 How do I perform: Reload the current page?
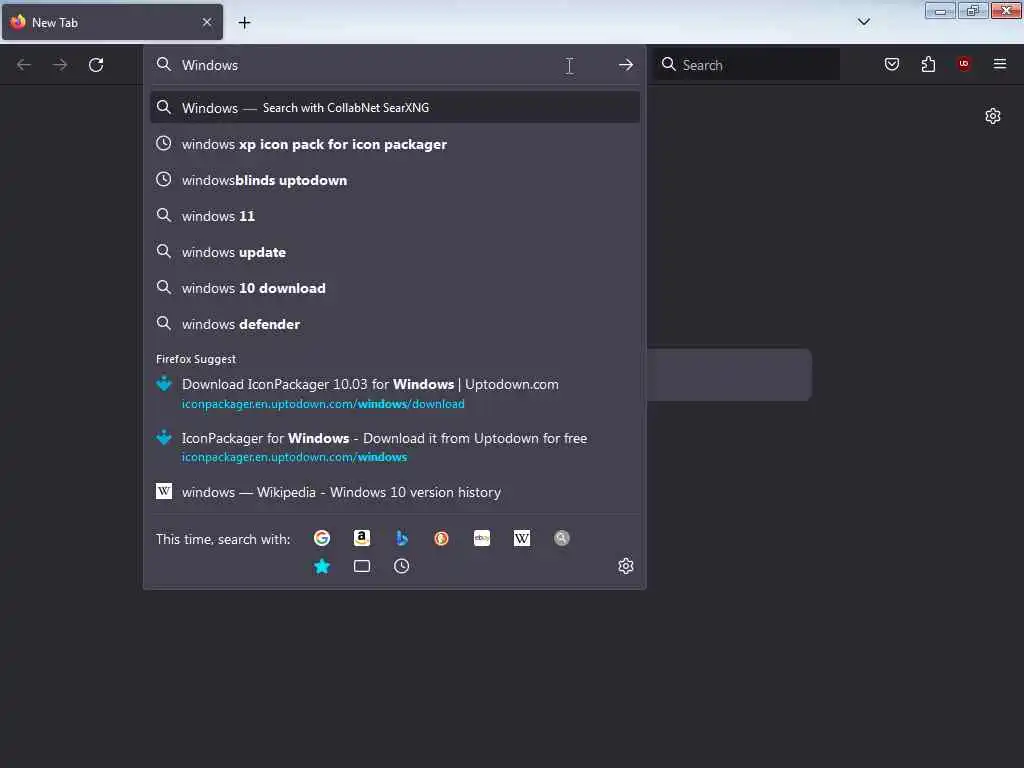(x=96, y=65)
